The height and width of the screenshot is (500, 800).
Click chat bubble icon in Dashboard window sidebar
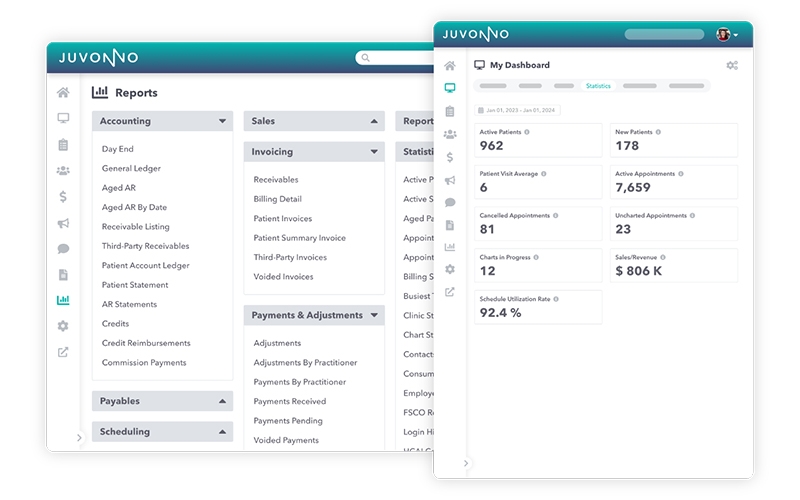pyautogui.click(x=449, y=203)
